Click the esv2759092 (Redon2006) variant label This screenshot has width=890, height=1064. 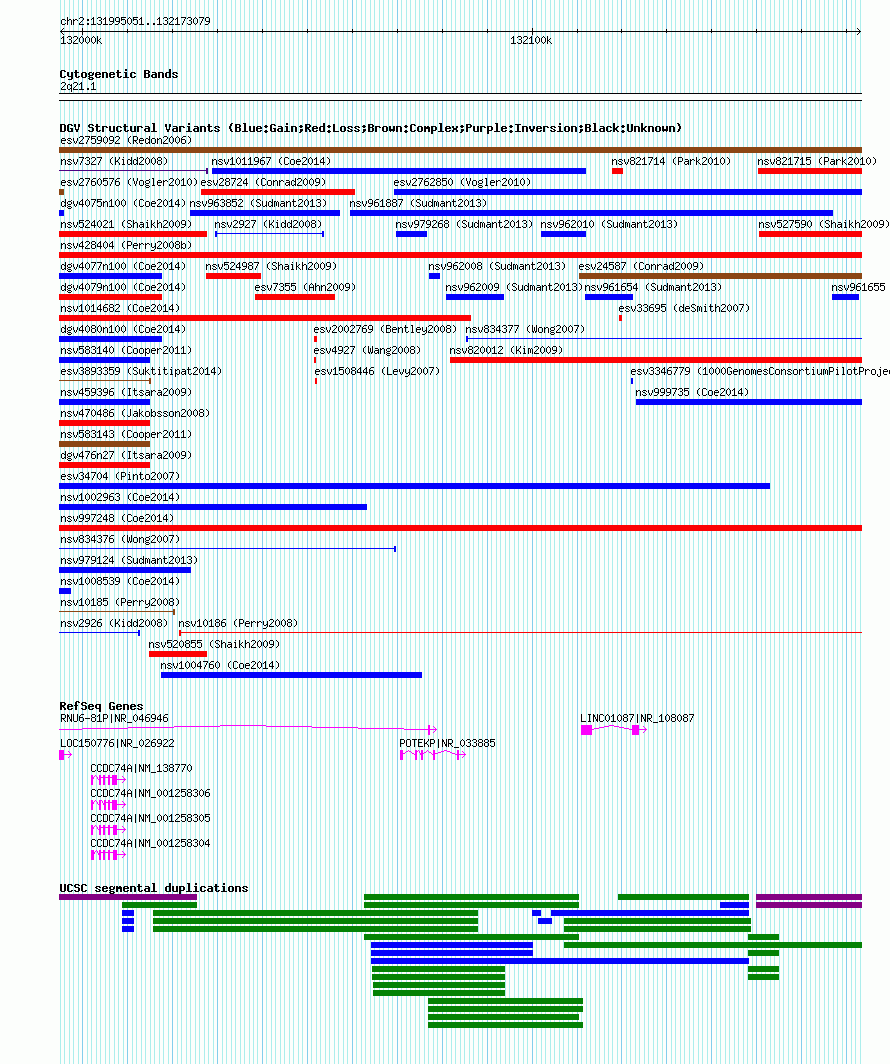(x=126, y=140)
